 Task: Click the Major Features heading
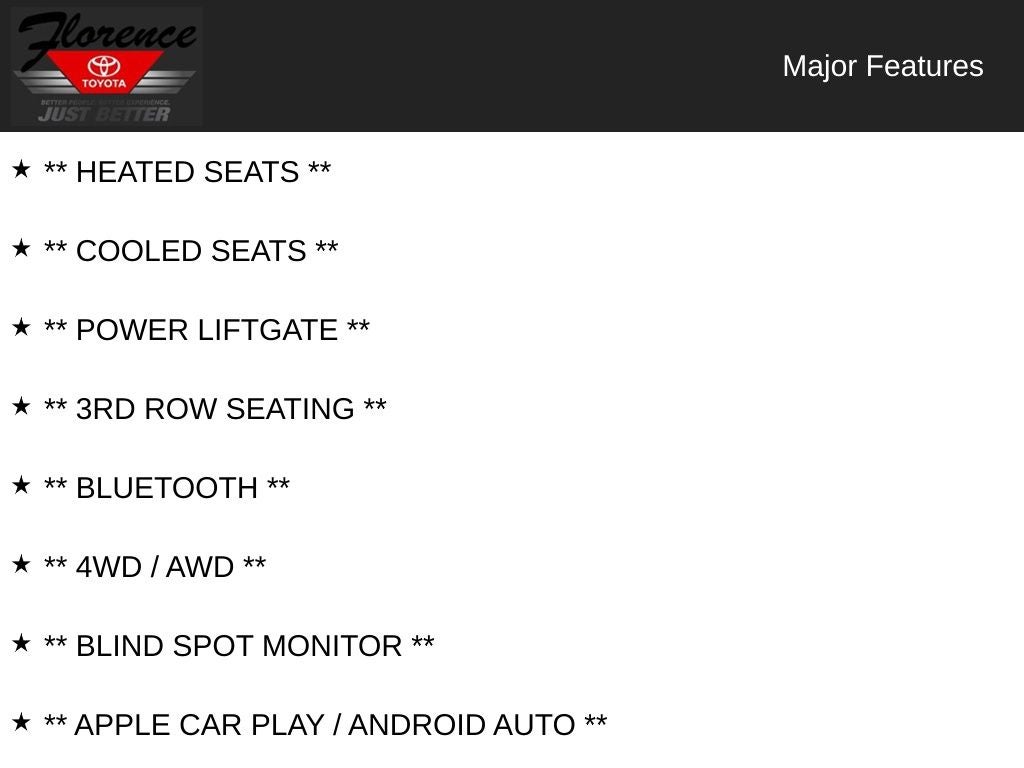(x=882, y=66)
